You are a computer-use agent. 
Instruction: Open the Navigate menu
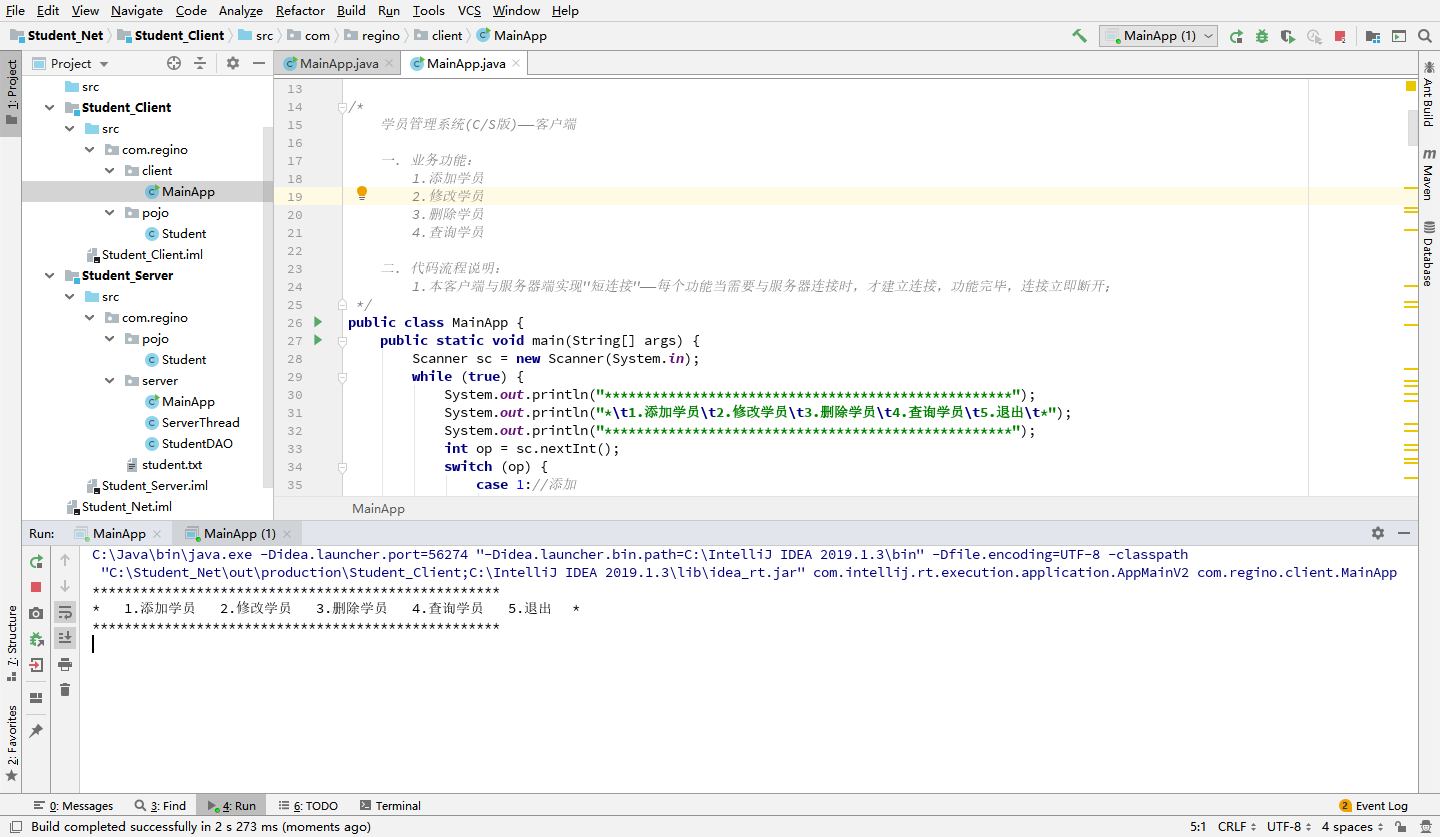click(x=137, y=10)
